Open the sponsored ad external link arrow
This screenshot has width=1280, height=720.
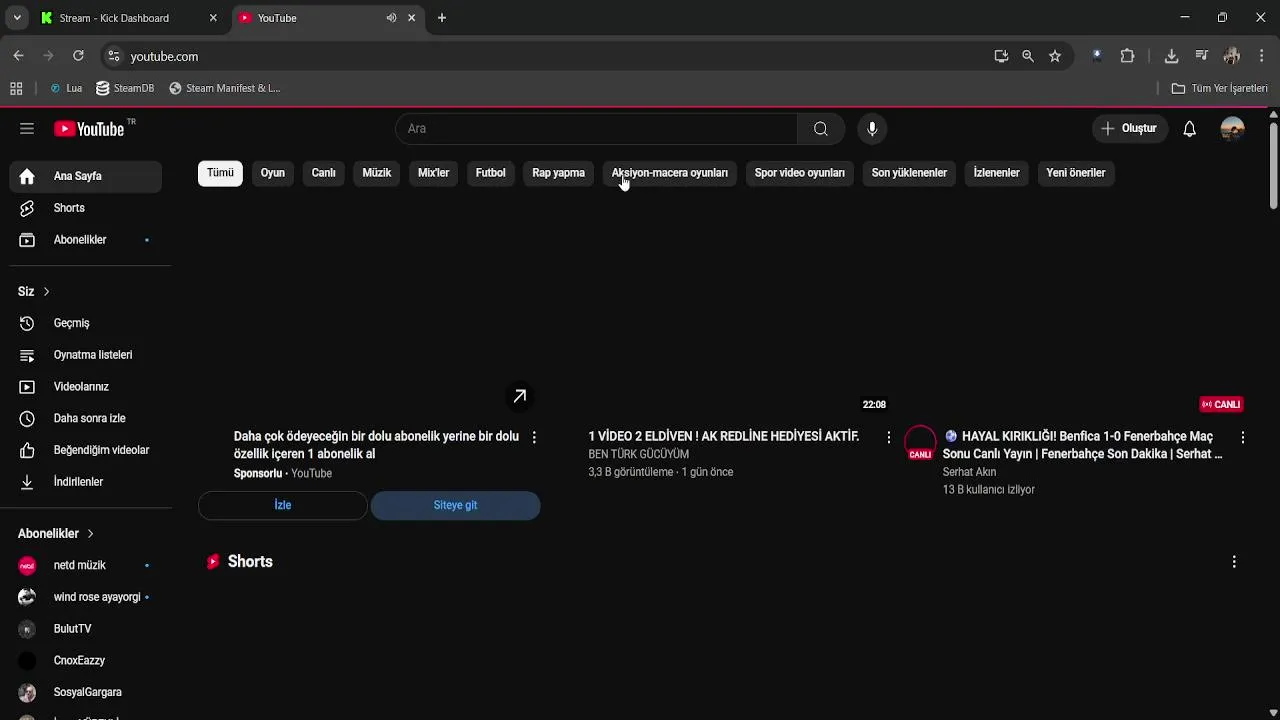tap(520, 397)
